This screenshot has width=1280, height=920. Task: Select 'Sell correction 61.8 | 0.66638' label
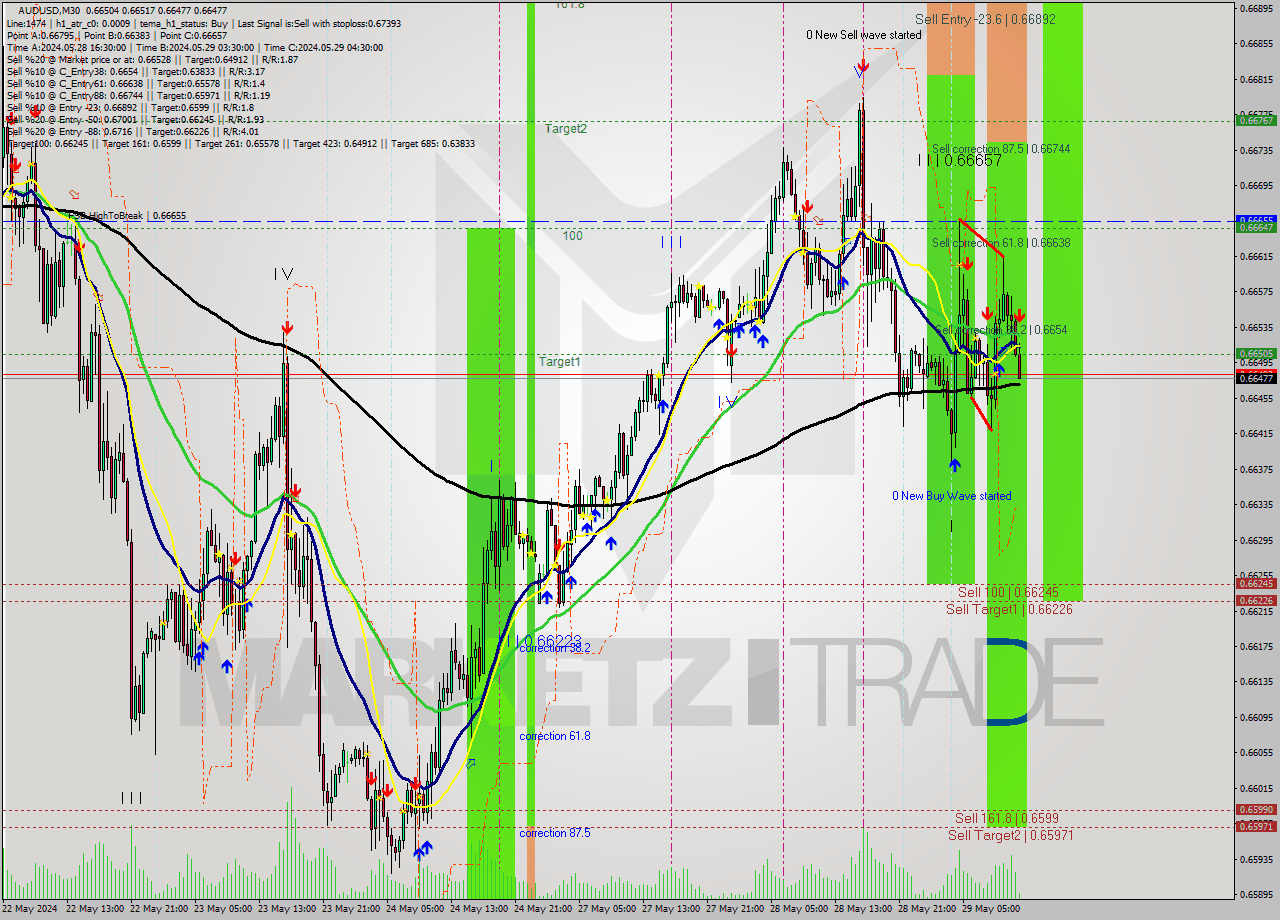coord(1001,243)
